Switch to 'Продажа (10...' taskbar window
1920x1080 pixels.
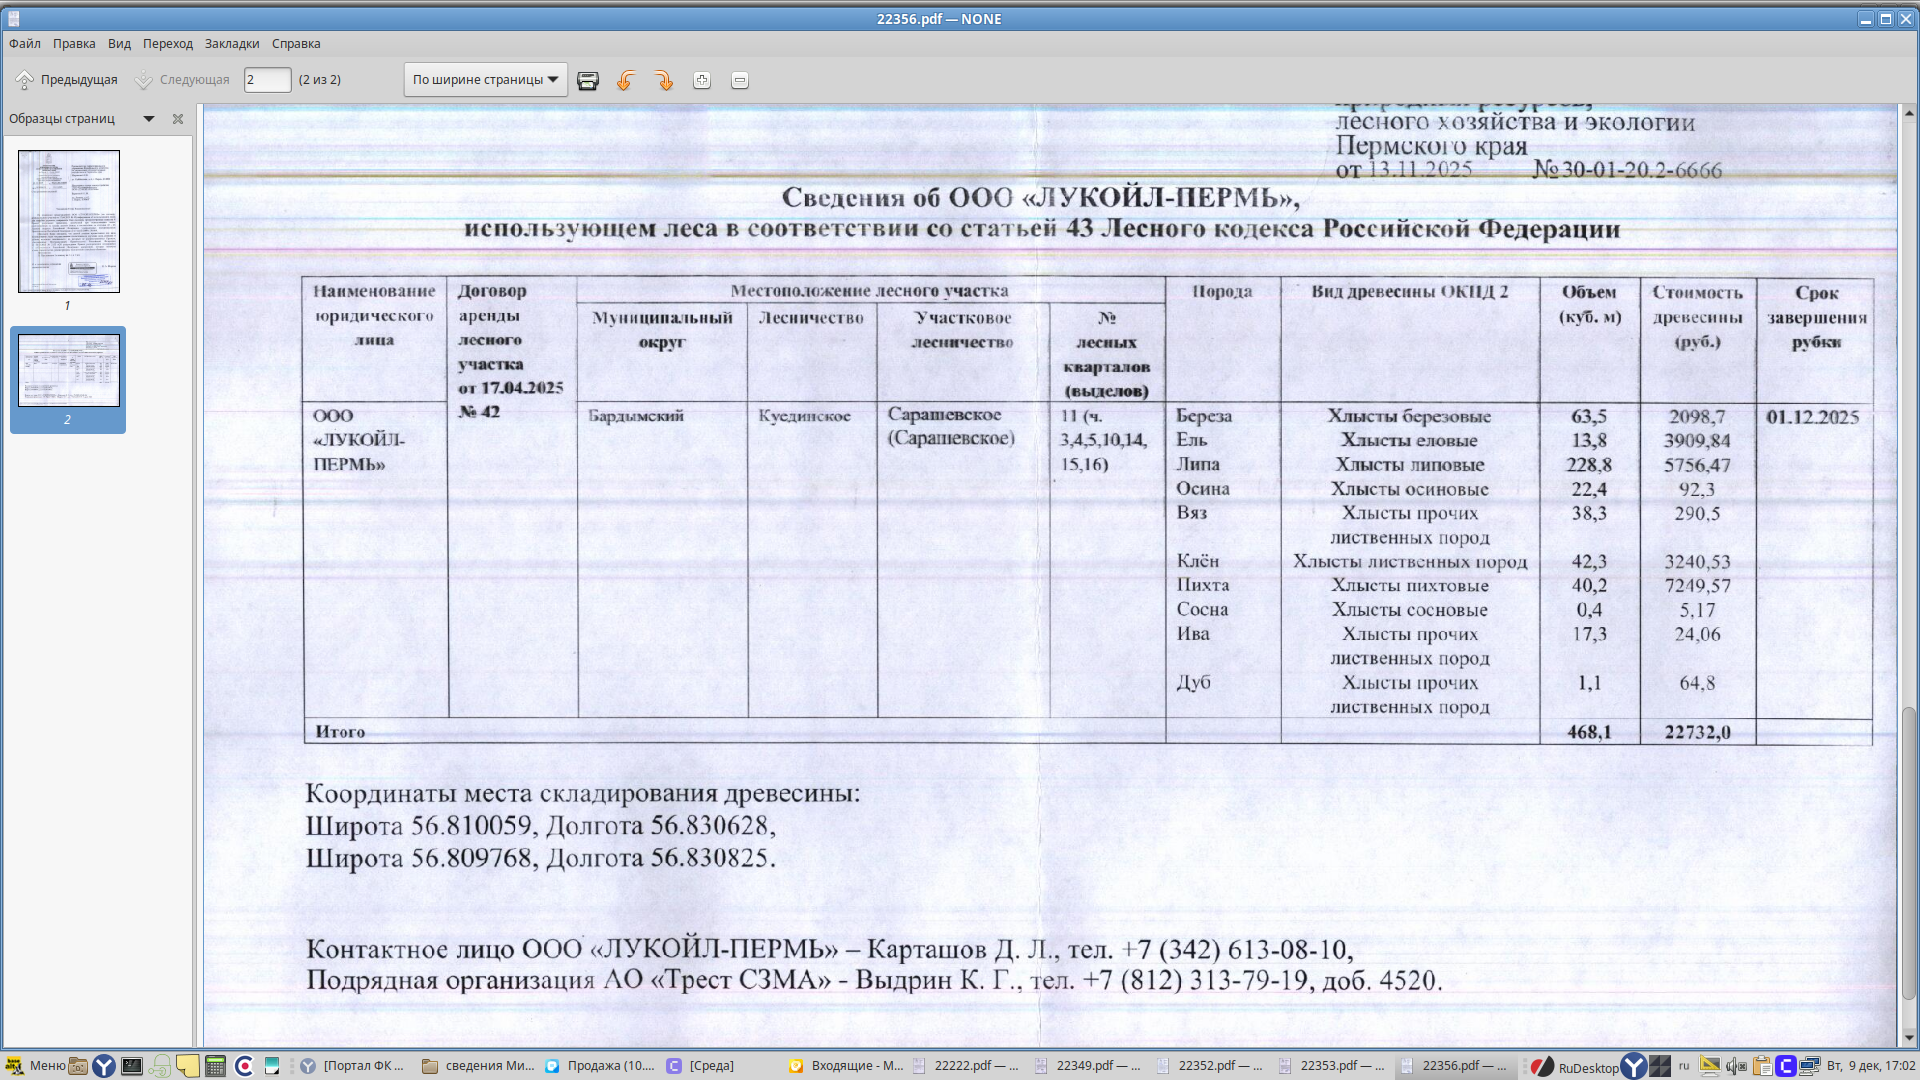click(600, 1066)
